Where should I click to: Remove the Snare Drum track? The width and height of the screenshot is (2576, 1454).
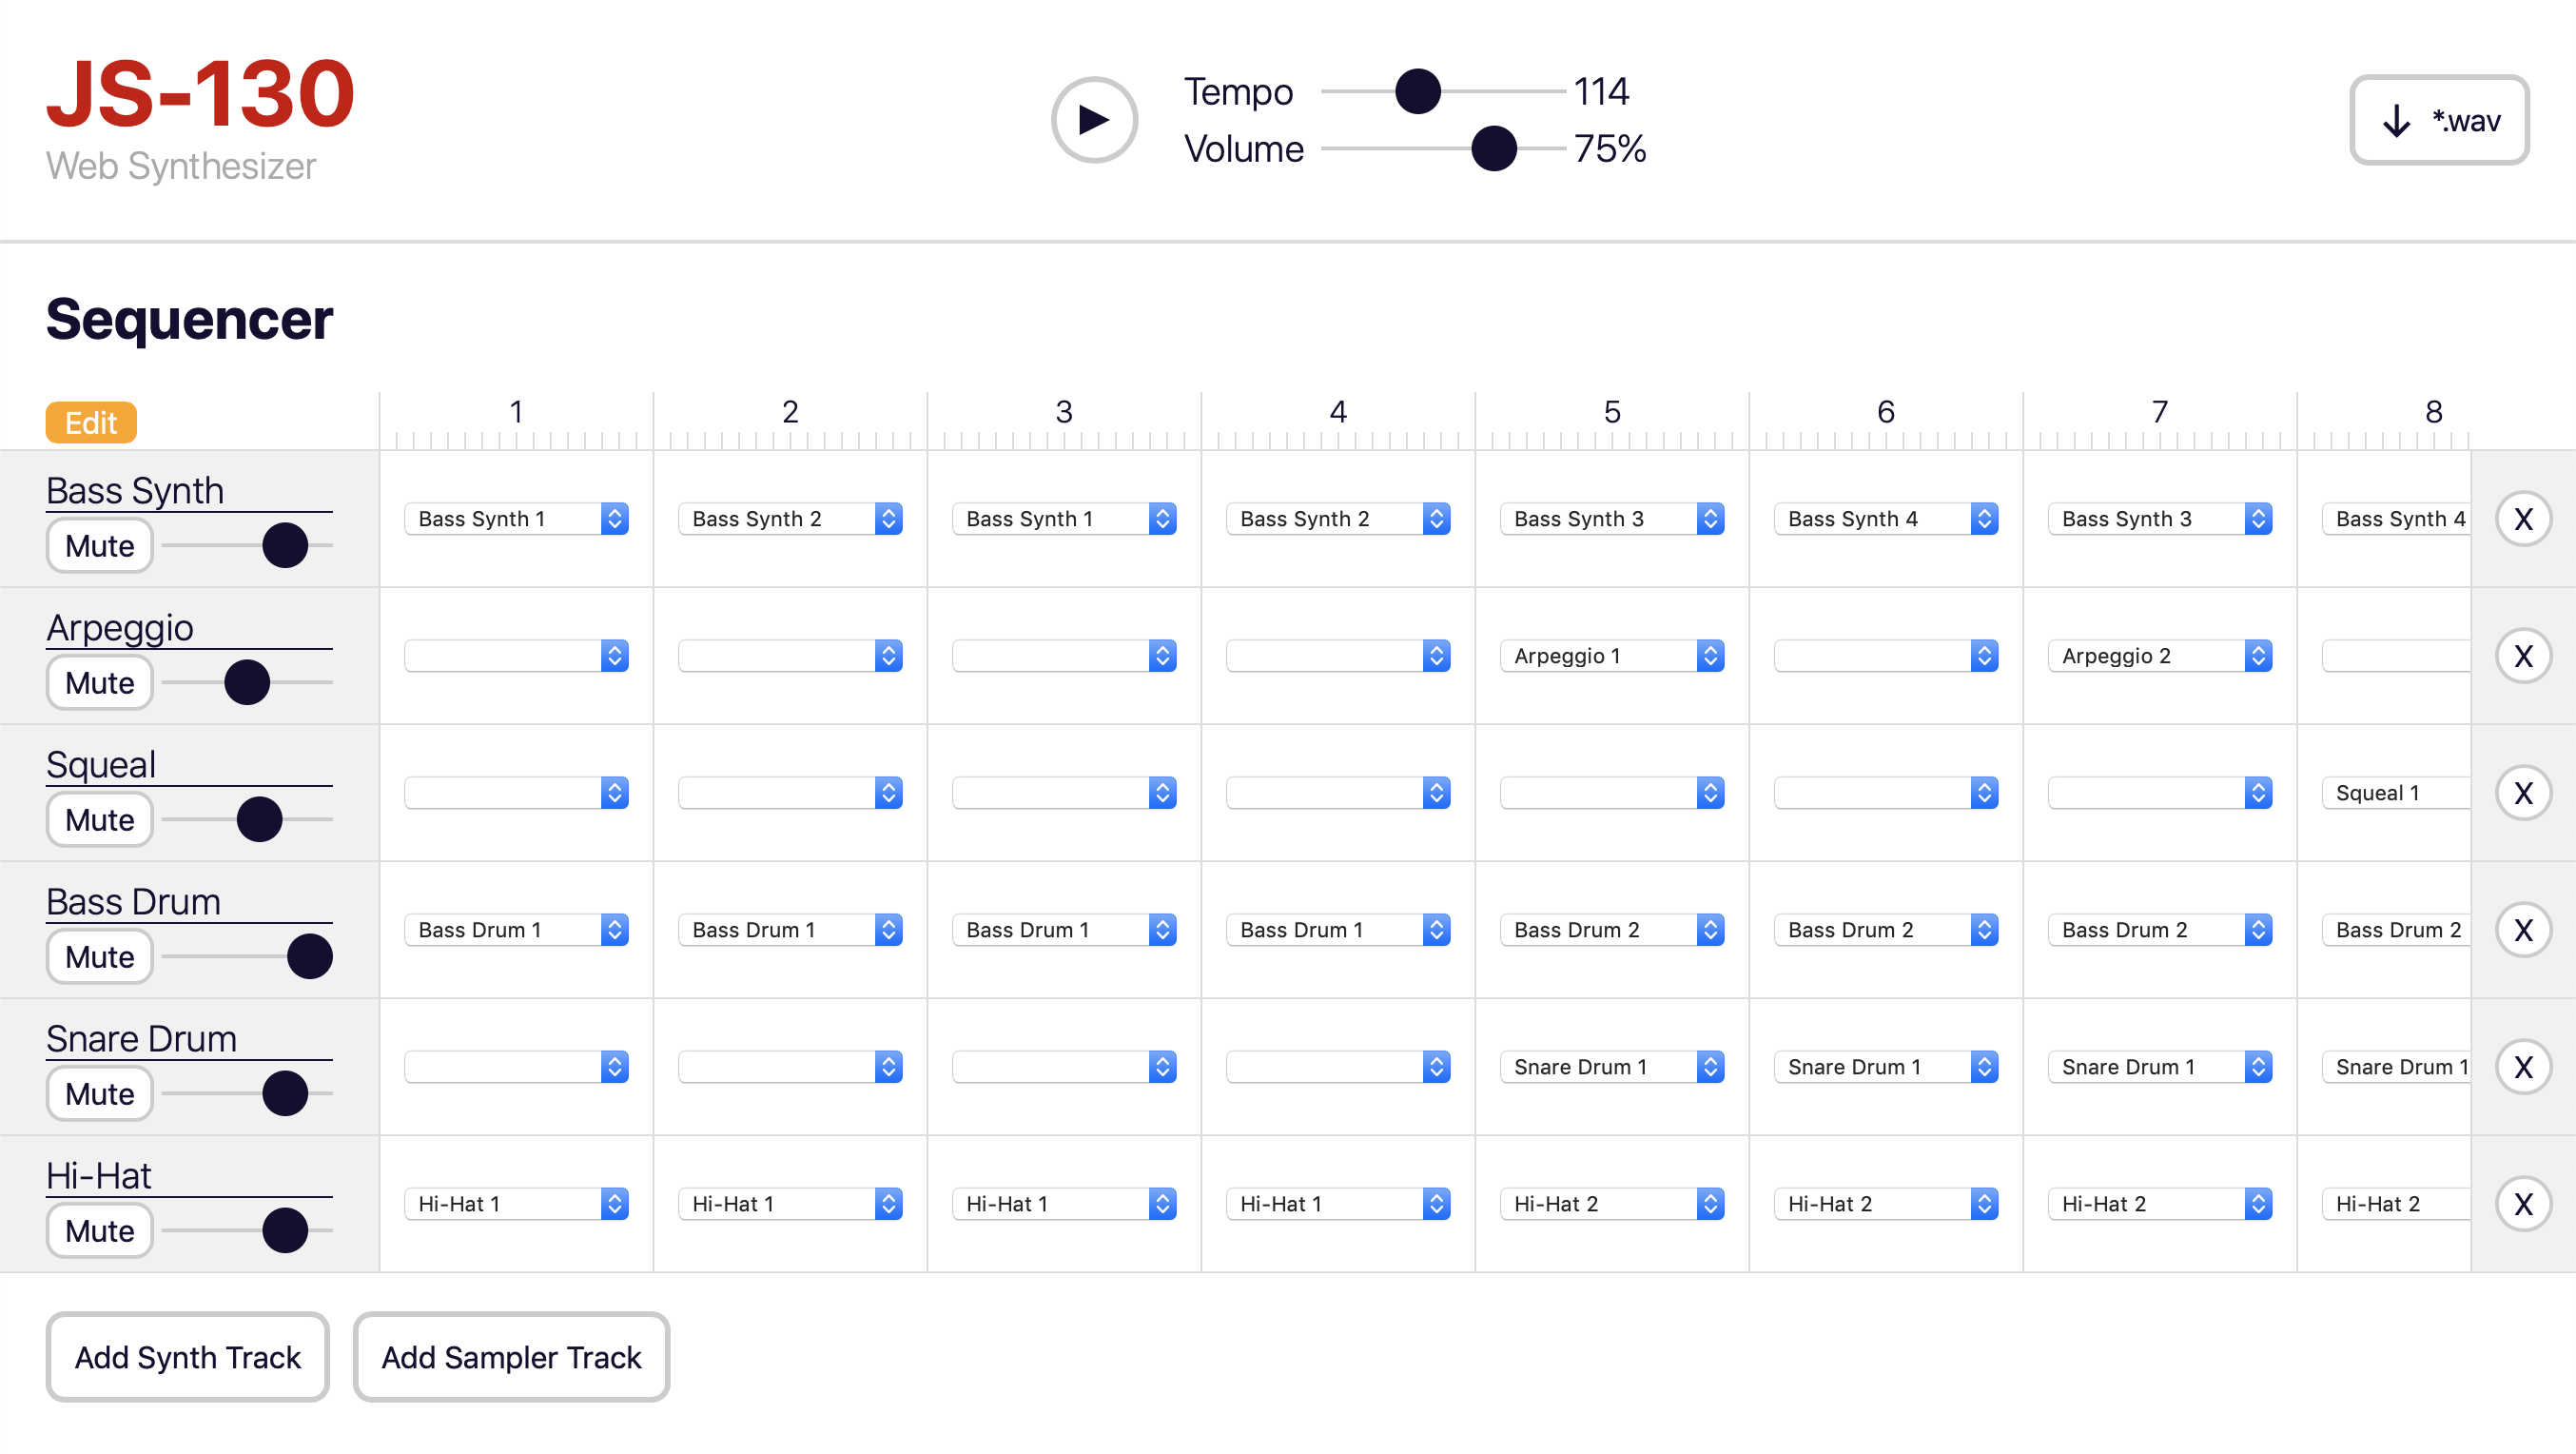click(x=2522, y=1067)
